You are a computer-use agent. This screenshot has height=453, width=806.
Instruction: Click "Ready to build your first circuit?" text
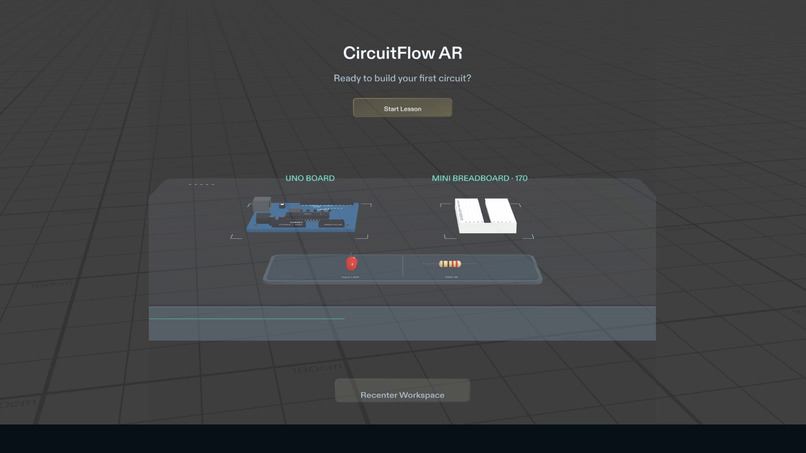[402, 78]
